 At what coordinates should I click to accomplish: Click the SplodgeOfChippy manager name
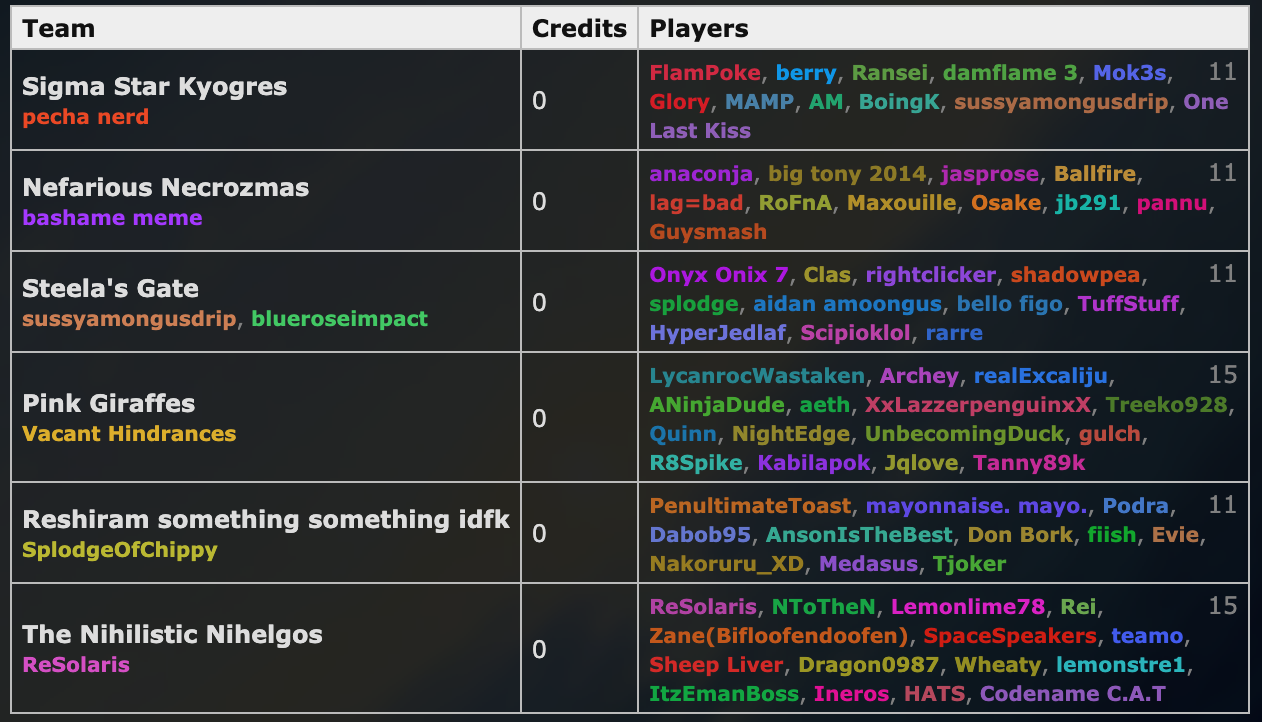[120, 550]
